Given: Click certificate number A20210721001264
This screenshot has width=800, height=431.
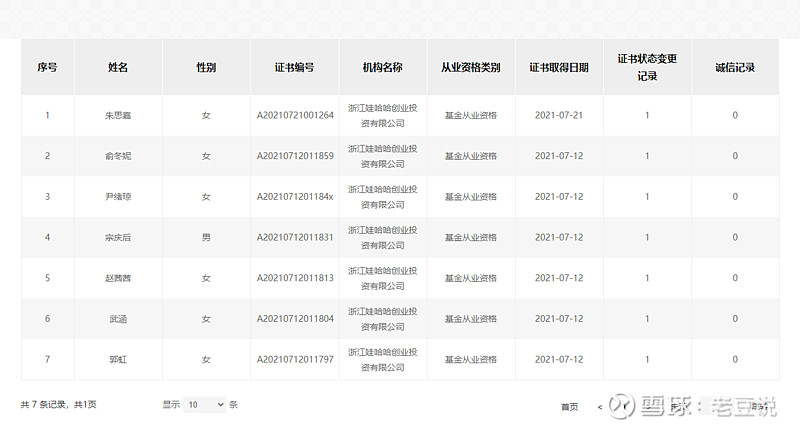Looking at the screenshot, I should pos(295,115).
